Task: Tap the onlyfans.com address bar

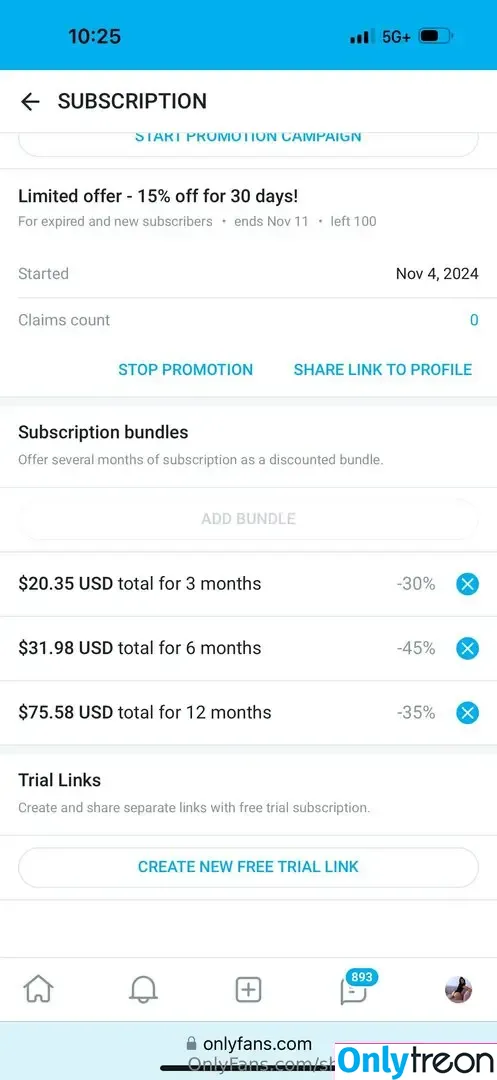Action: click(248, 1045)
